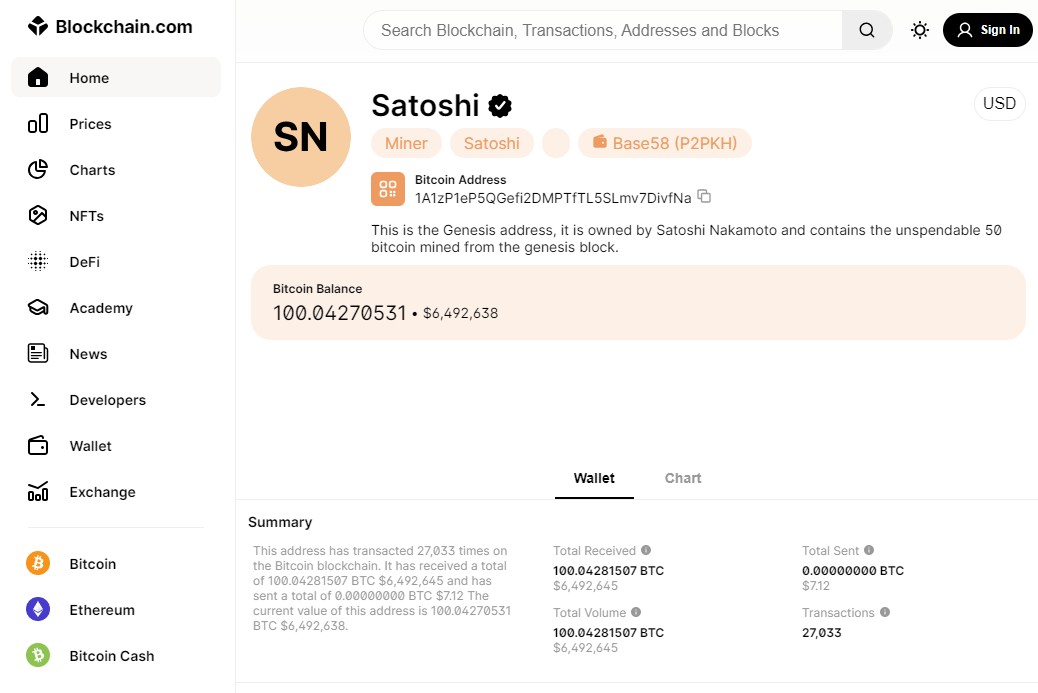Toggle the light/dark theme sun icon
1038x693 pixels.
pyautogui.click(x=920, y=30)
